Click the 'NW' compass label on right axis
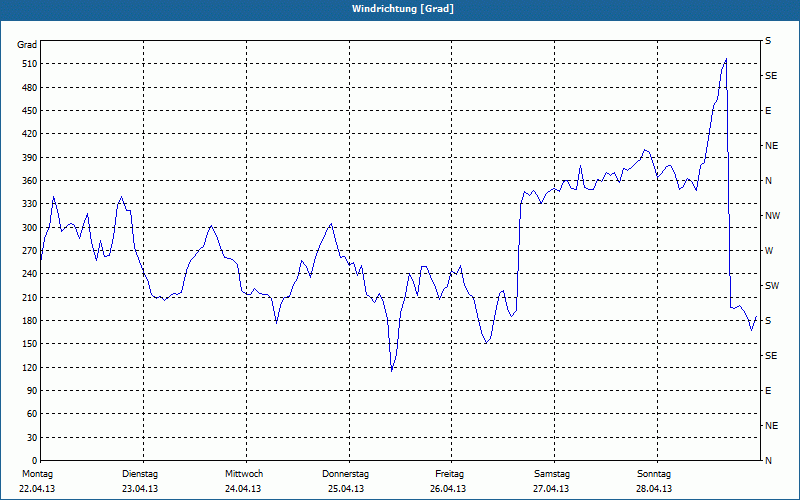This screenshot has width=800, height=500. pos(772,216)
